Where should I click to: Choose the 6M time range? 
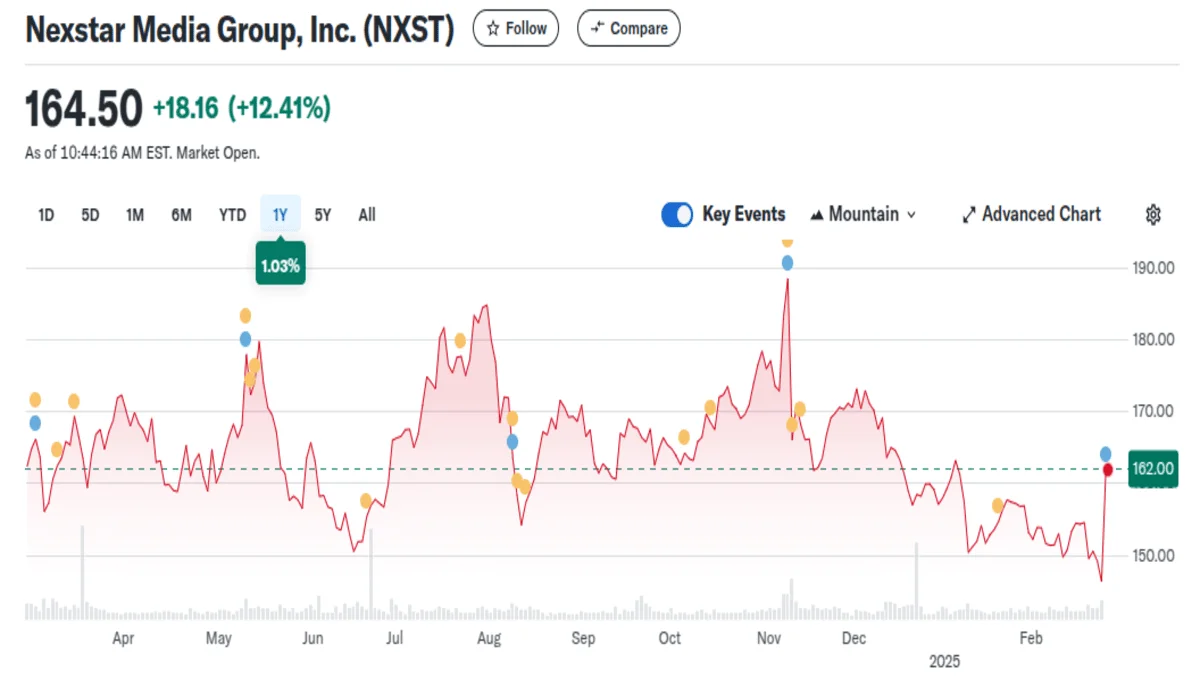(x=181, y=214)
